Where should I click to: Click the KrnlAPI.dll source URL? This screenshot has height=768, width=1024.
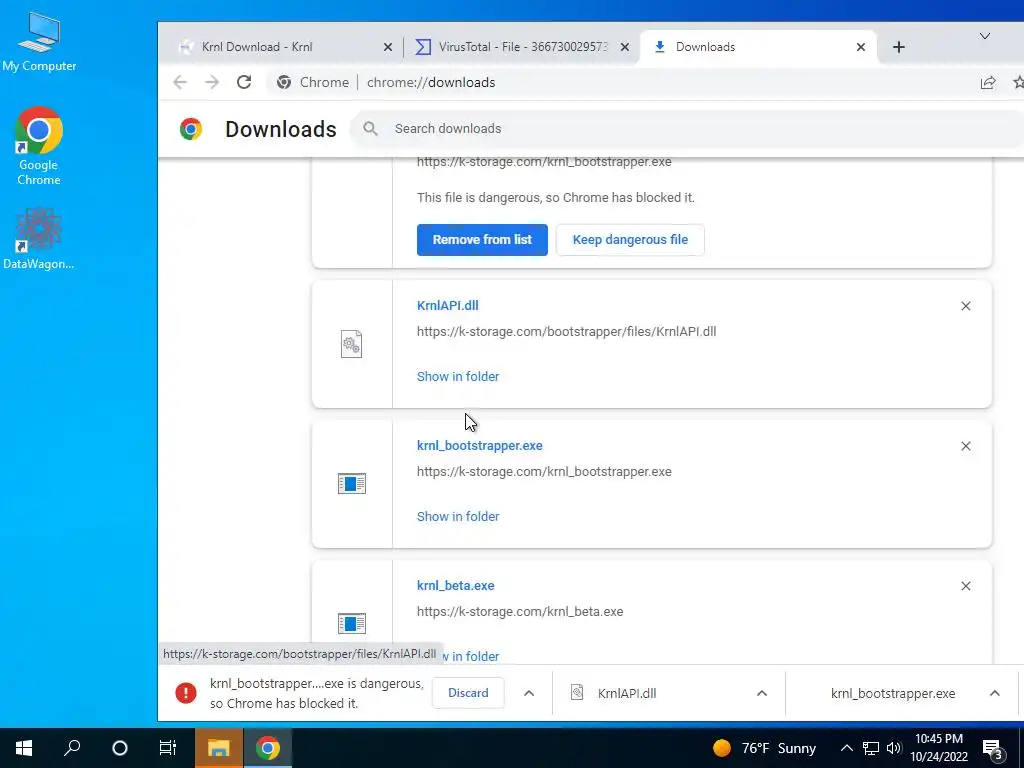(x=566, y=331)
